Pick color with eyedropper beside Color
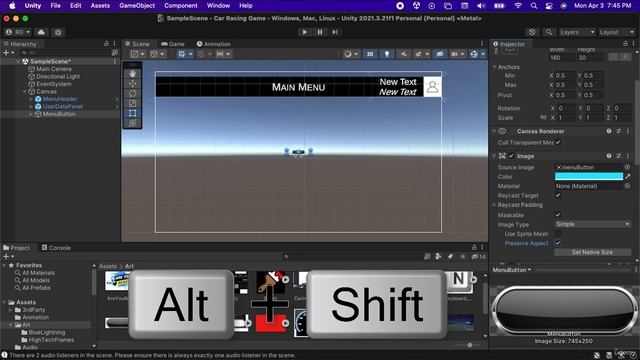The image size is (640, 360). [x=628, y=176]
